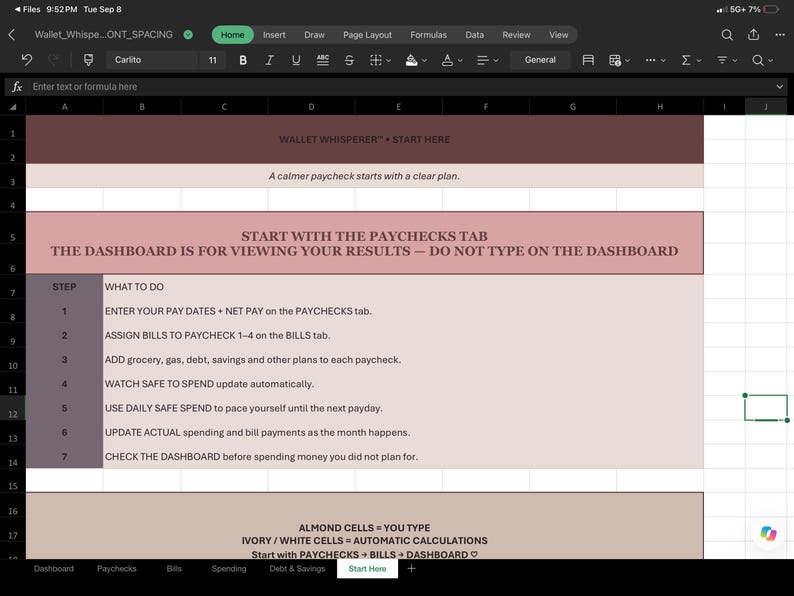Viewport: 794px width, 596px height.
Task: Select 'A calmer paycheck starts with a clear plan' cell
Action: point(365,176)
